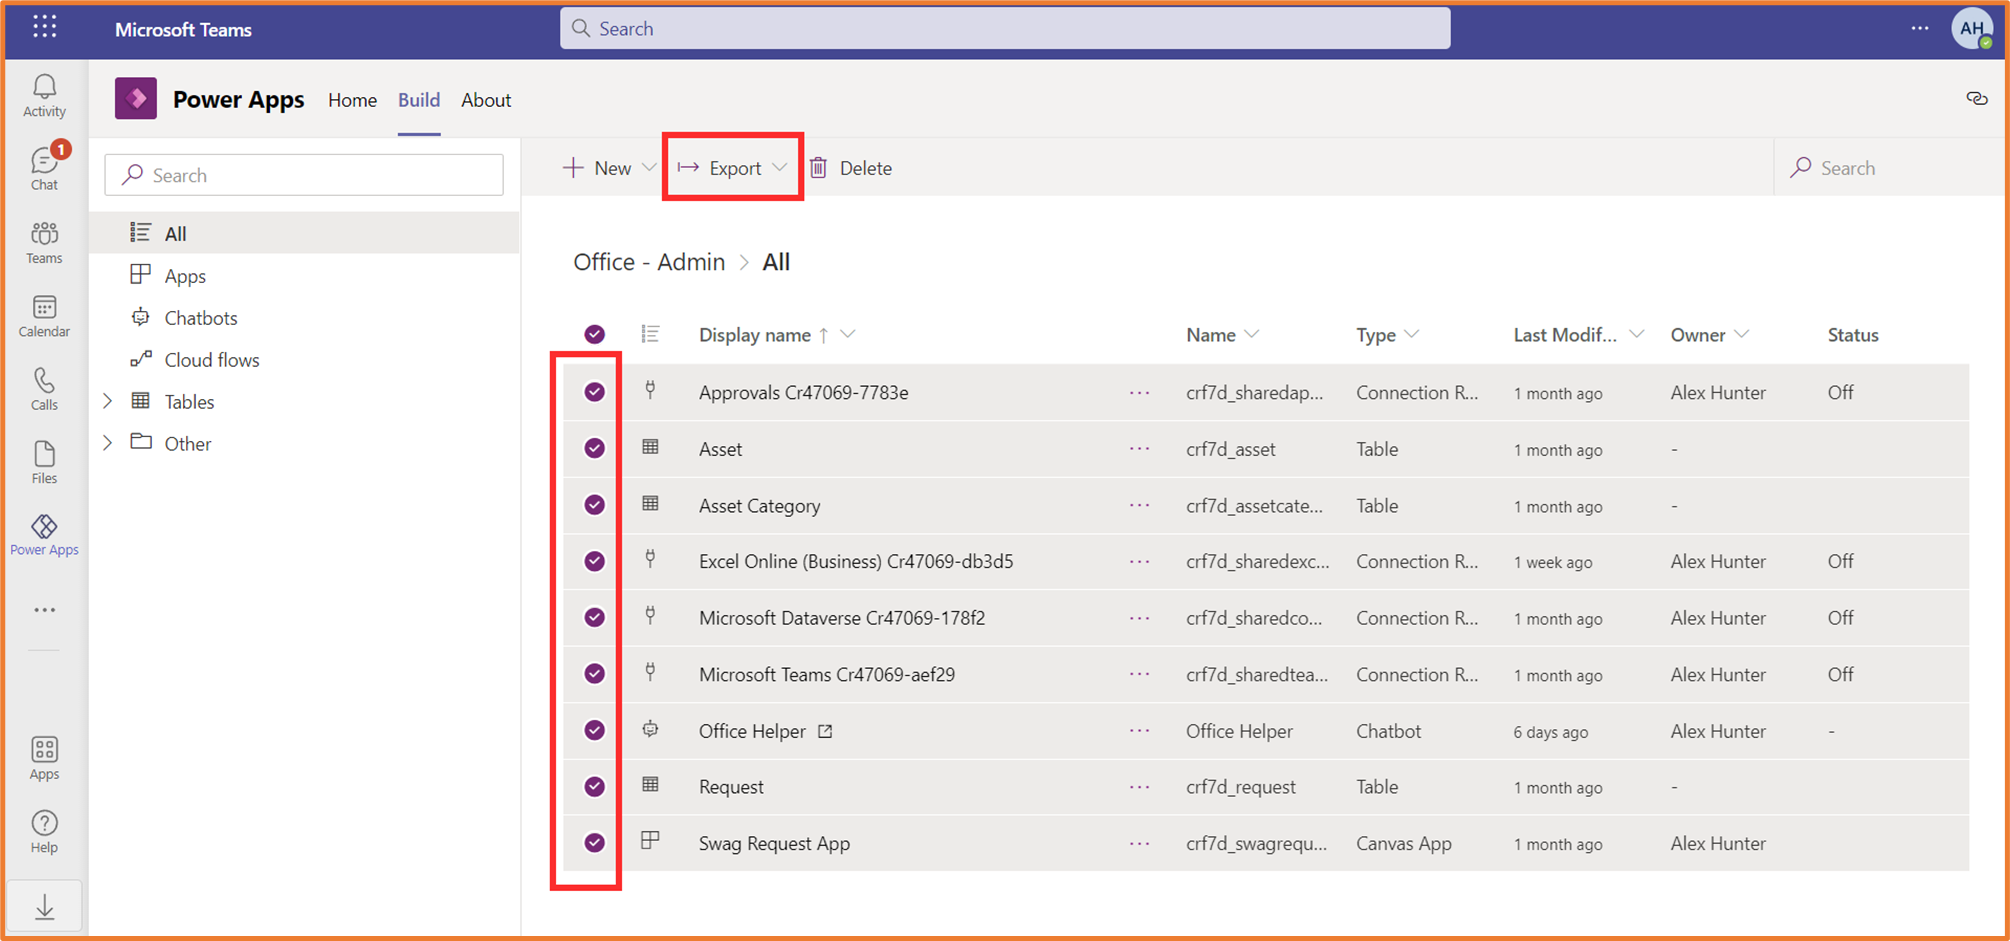Uncheck the Office Helper row

[x=594, y=730]
